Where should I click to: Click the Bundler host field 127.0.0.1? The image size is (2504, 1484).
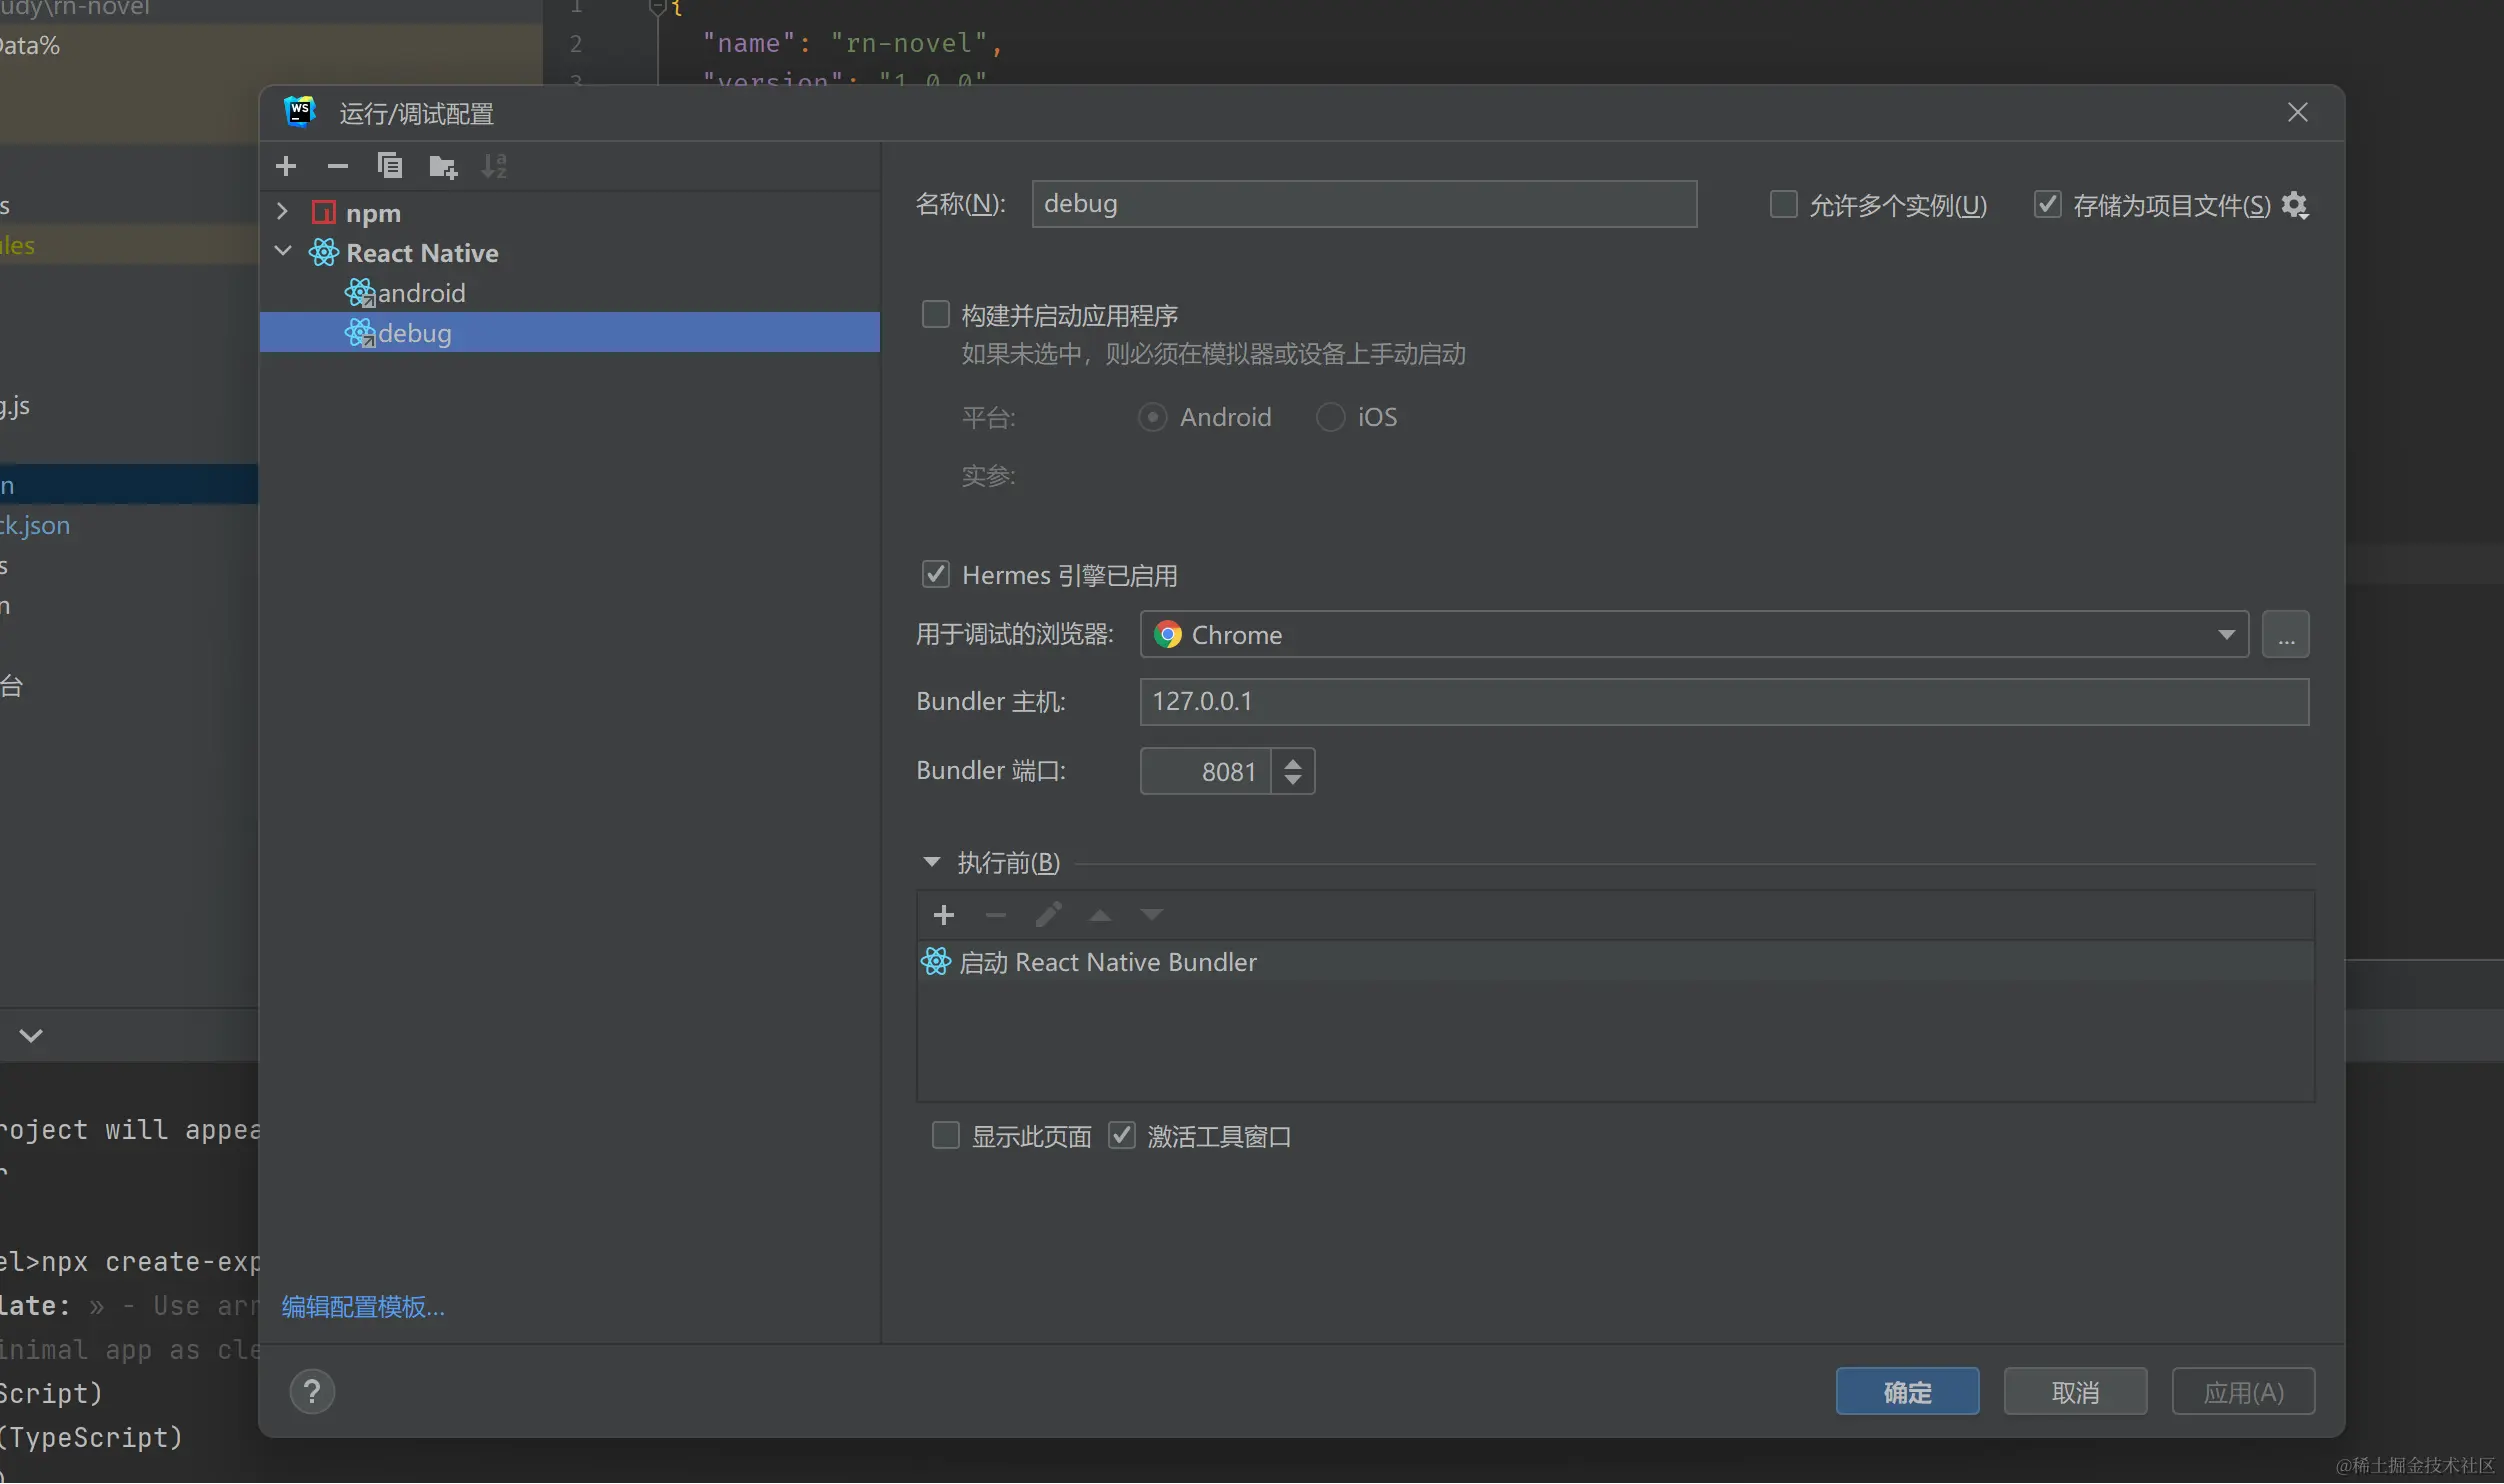[1724, 701]
